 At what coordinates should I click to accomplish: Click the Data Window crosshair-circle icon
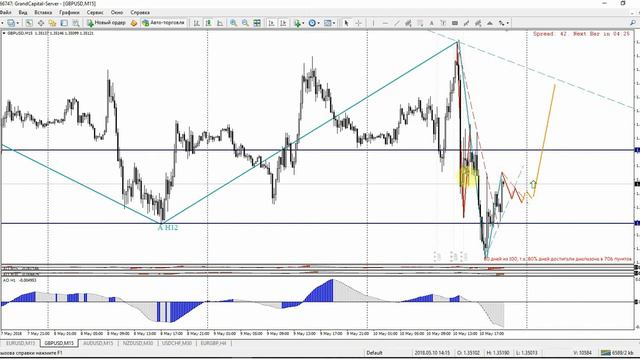tap(40, 23)
